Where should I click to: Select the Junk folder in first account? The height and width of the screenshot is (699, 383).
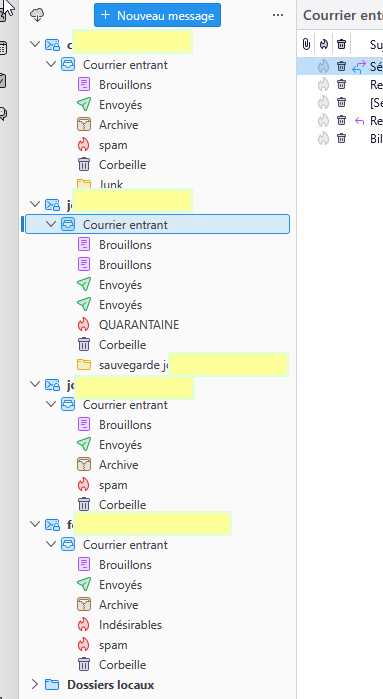coord(111,184)
